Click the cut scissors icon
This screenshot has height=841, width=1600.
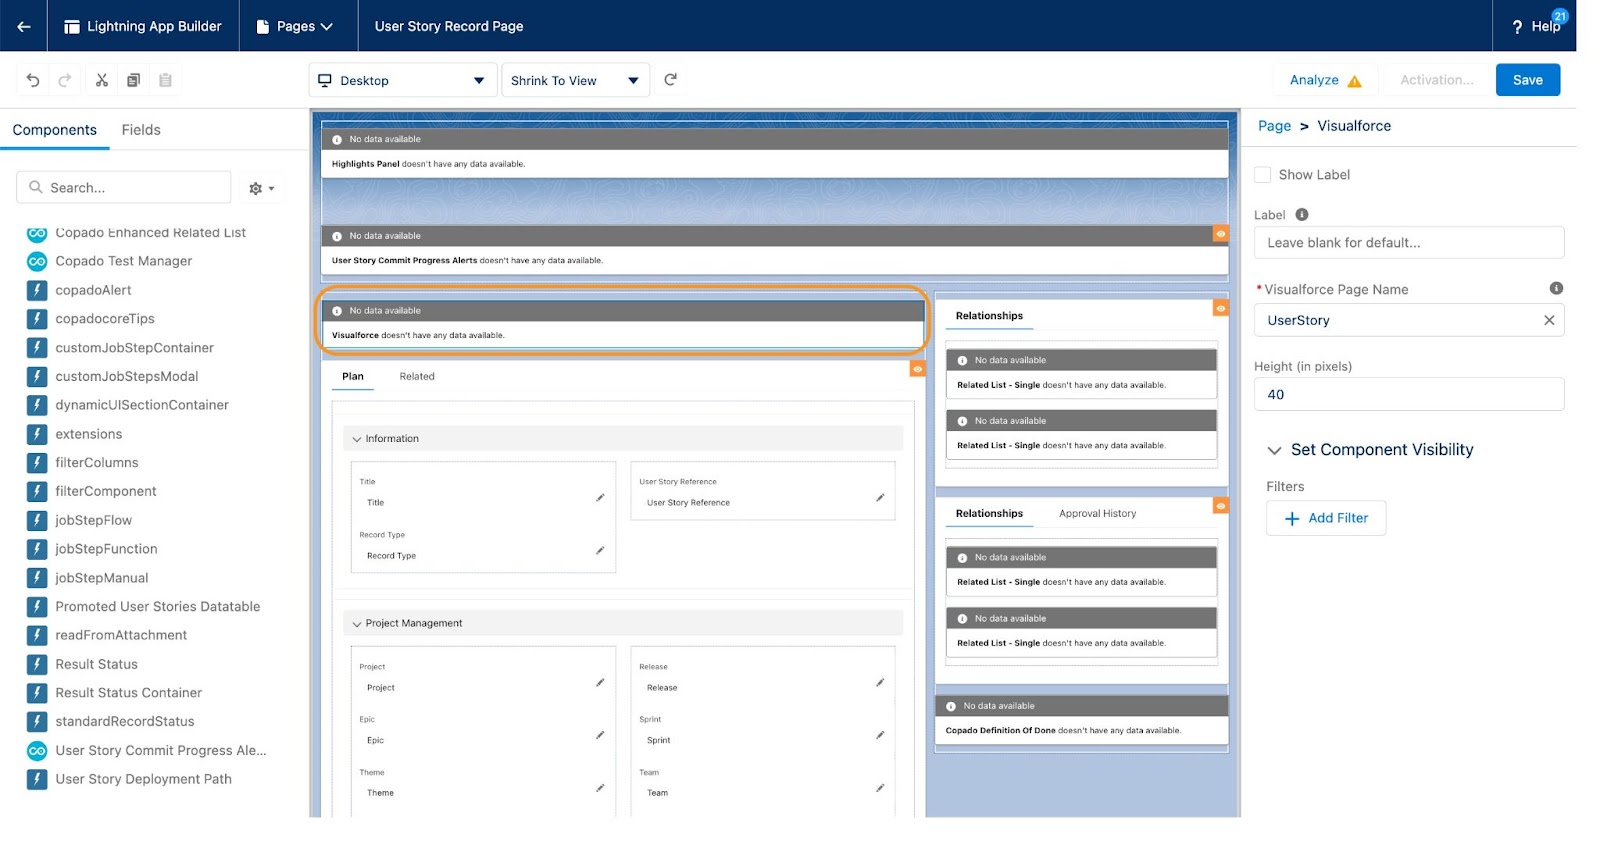(101, 80)
